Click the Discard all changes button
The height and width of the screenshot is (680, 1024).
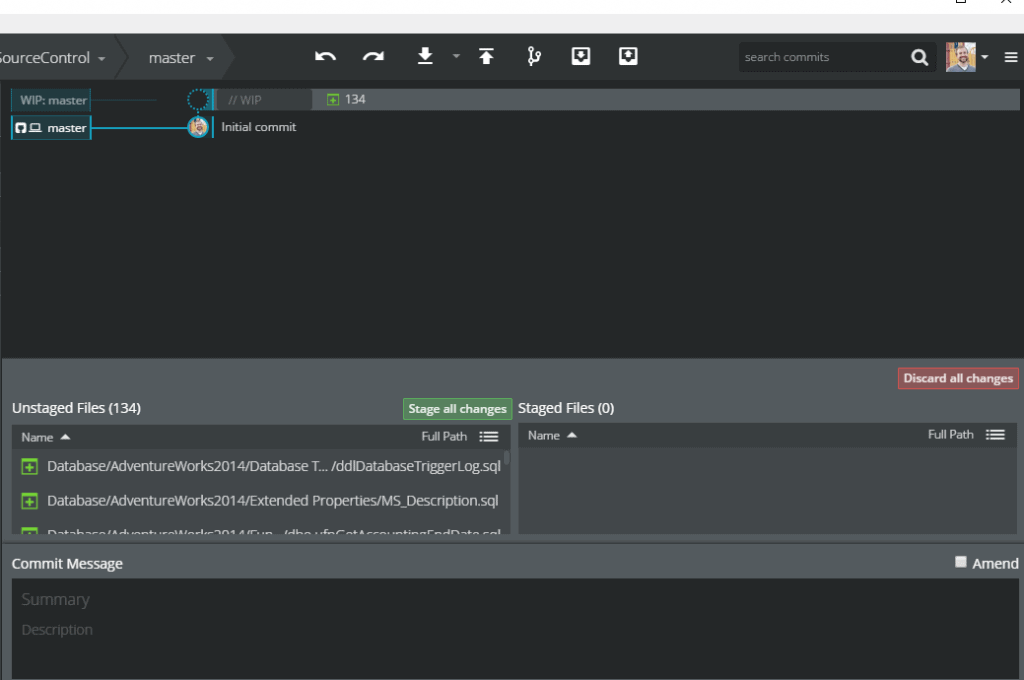click(957, 378)
